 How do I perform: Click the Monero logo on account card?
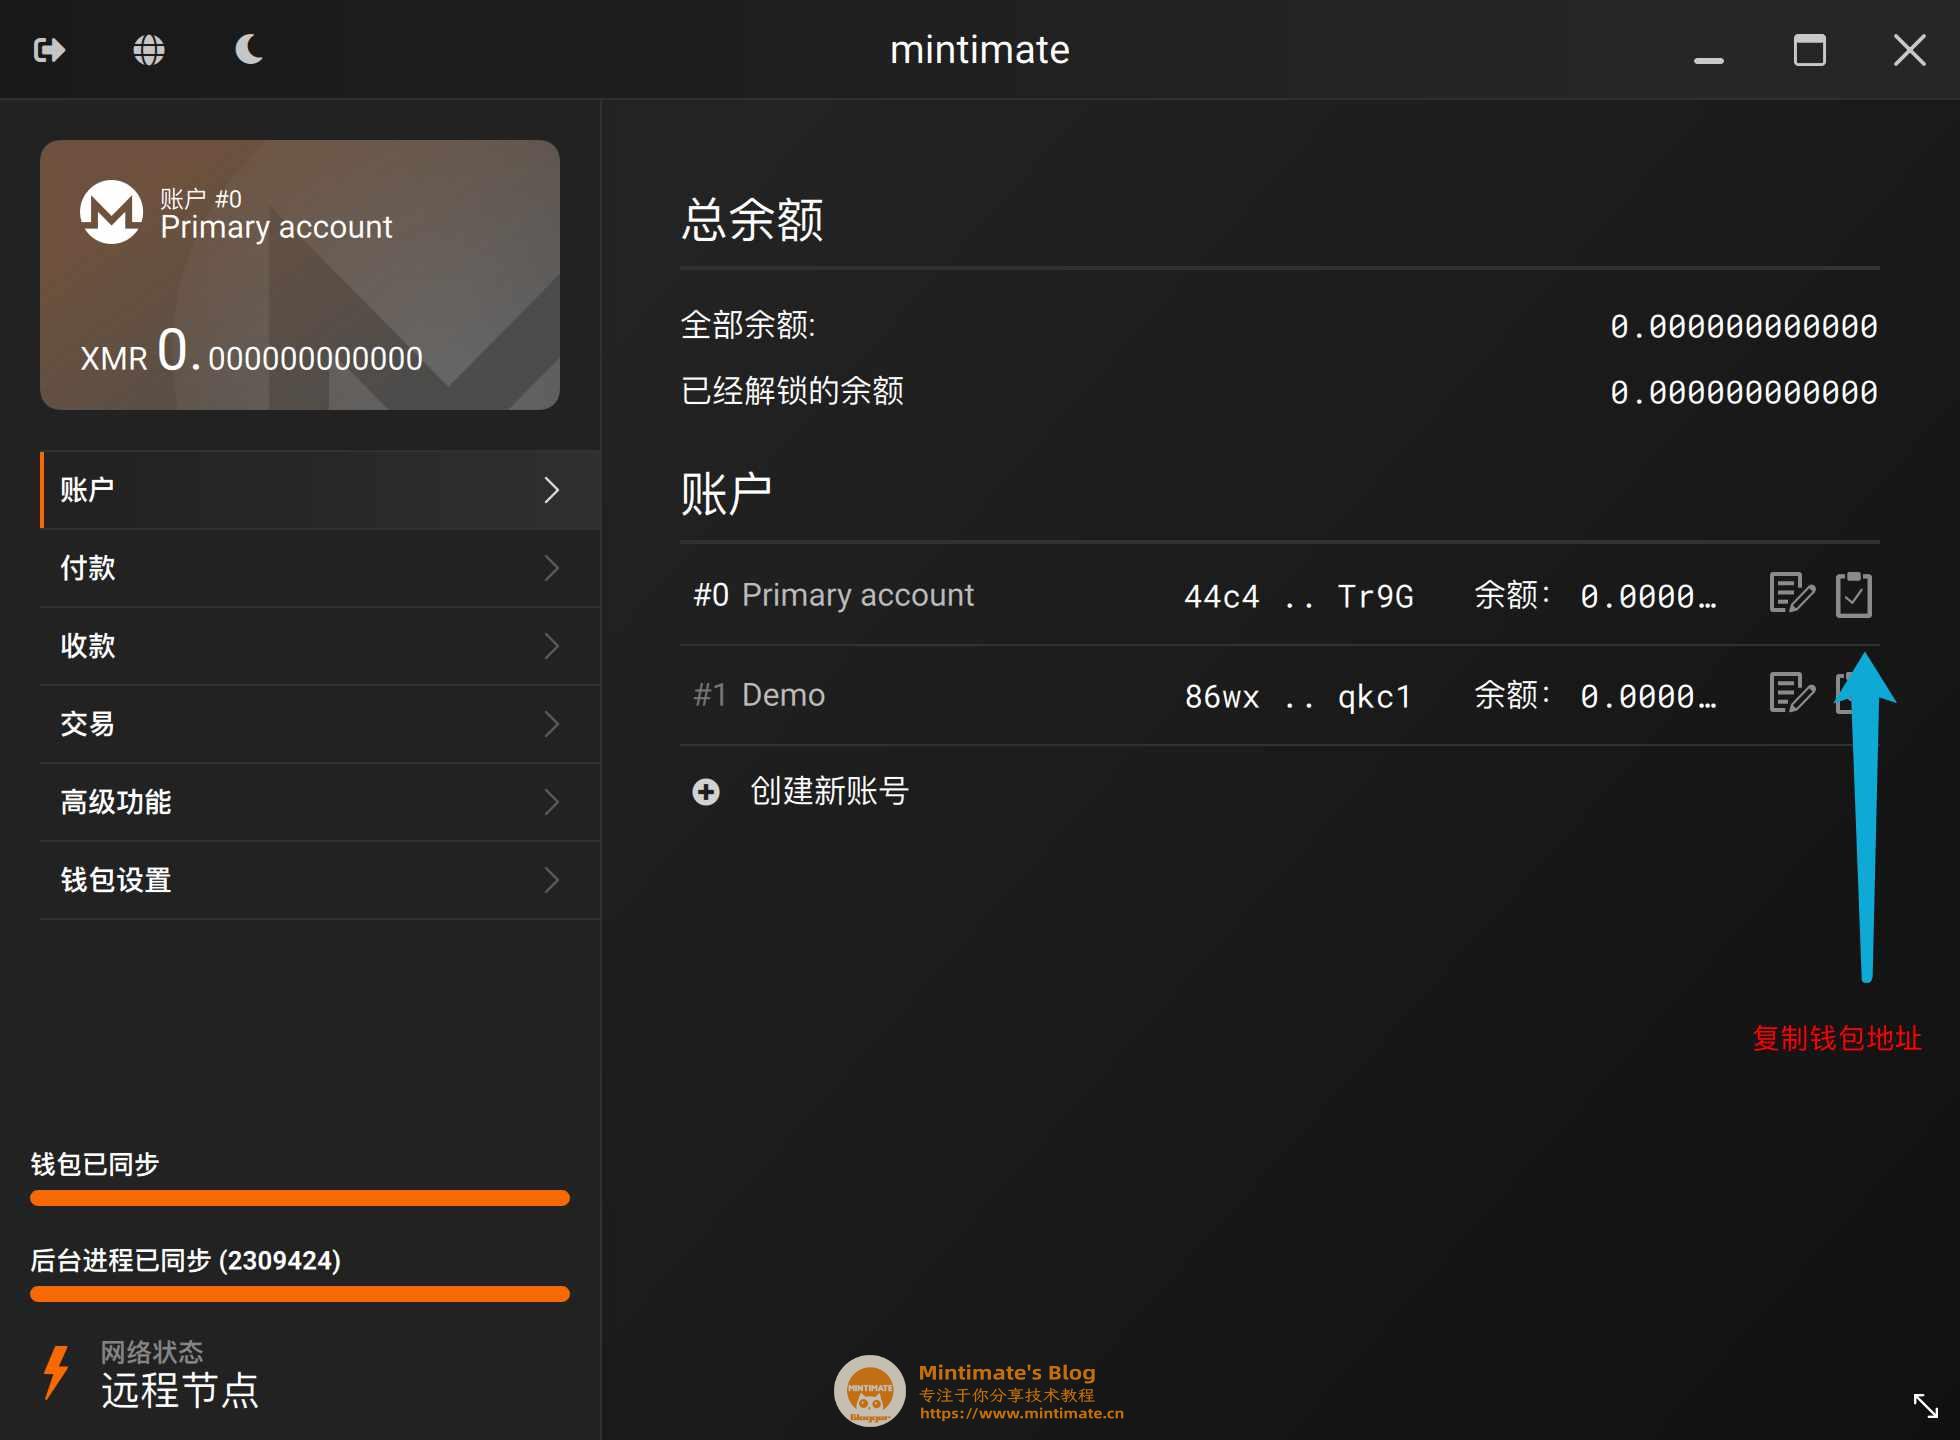(111, 212)
